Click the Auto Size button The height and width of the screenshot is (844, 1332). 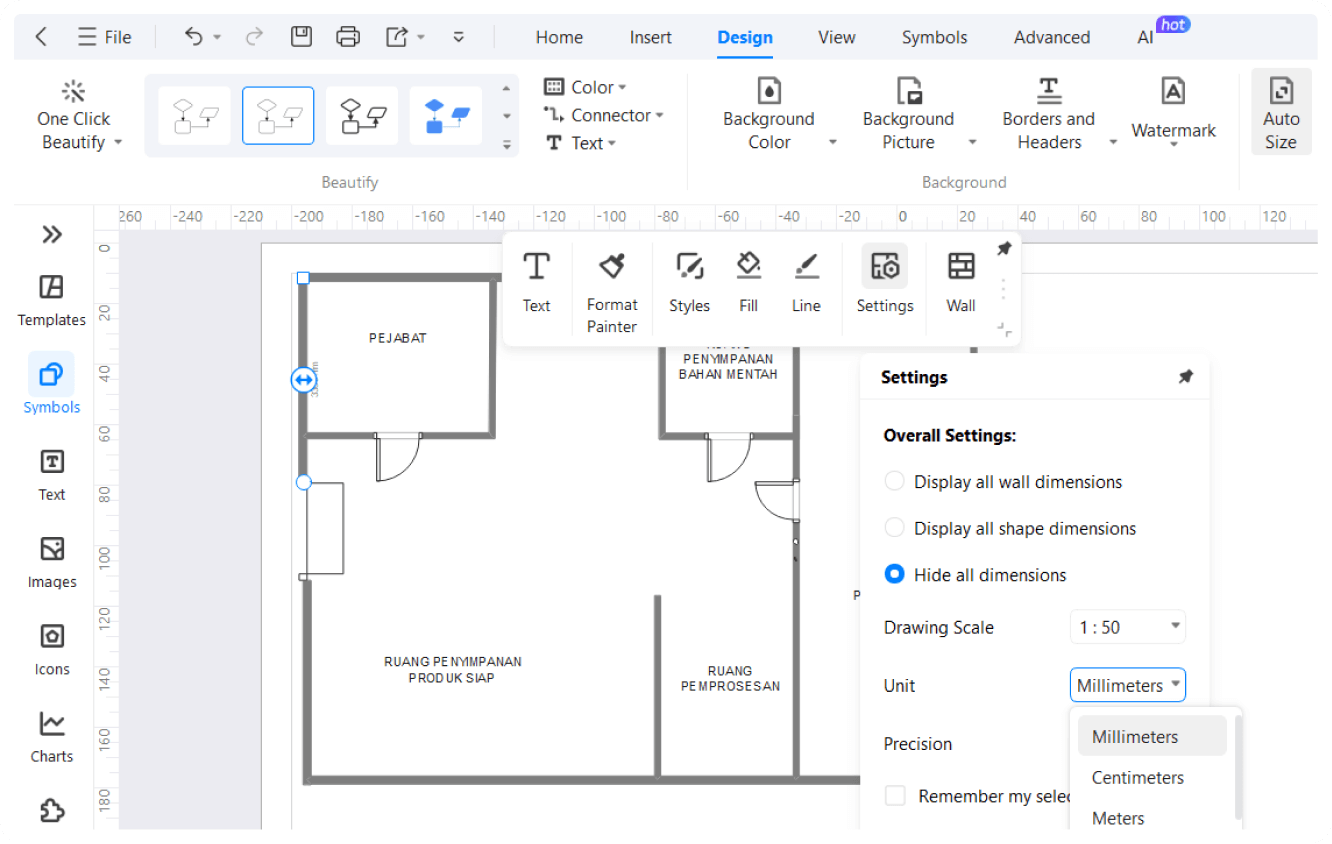(x=1281, y=112)
